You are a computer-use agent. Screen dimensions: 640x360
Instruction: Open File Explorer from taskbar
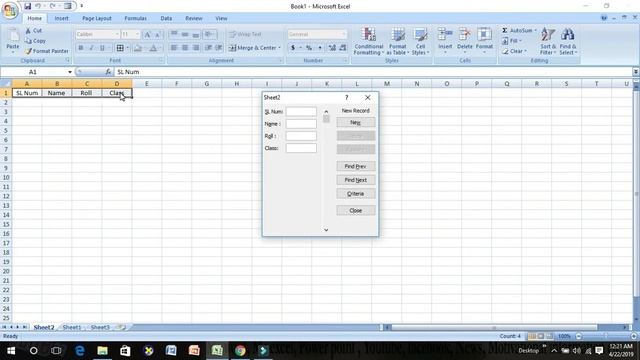coord(102,351)
